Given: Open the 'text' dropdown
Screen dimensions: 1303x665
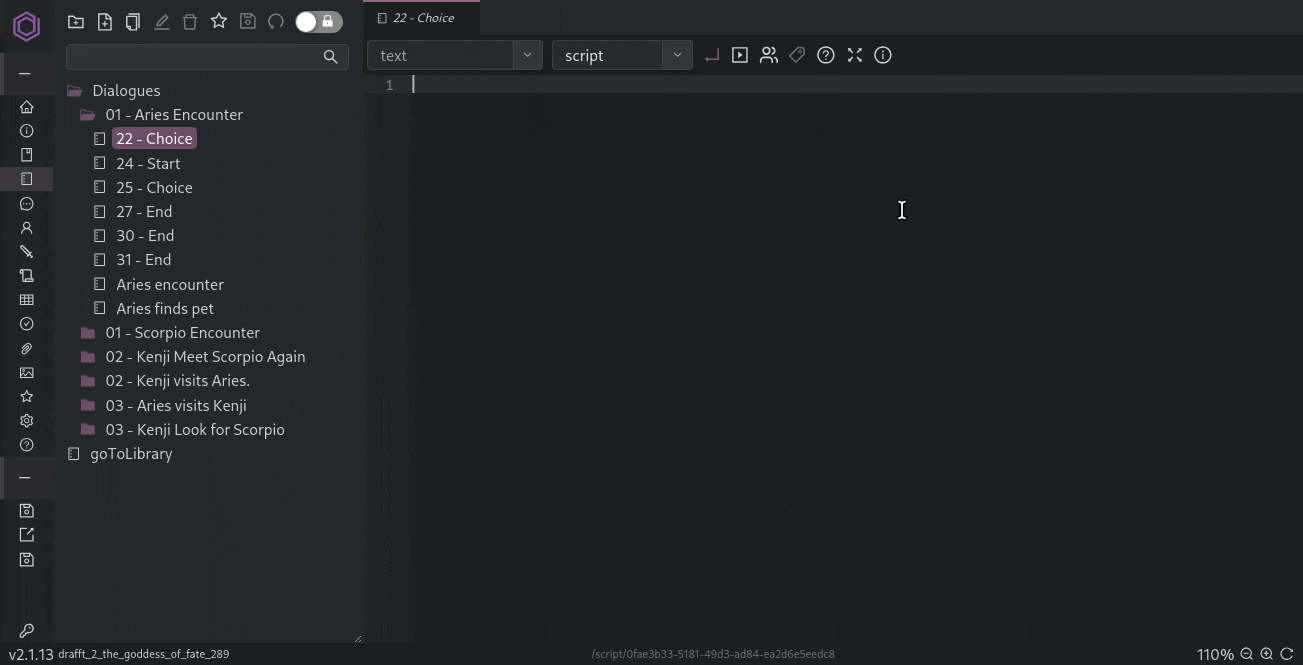Looking at the screenshot, I should point(454,56).
